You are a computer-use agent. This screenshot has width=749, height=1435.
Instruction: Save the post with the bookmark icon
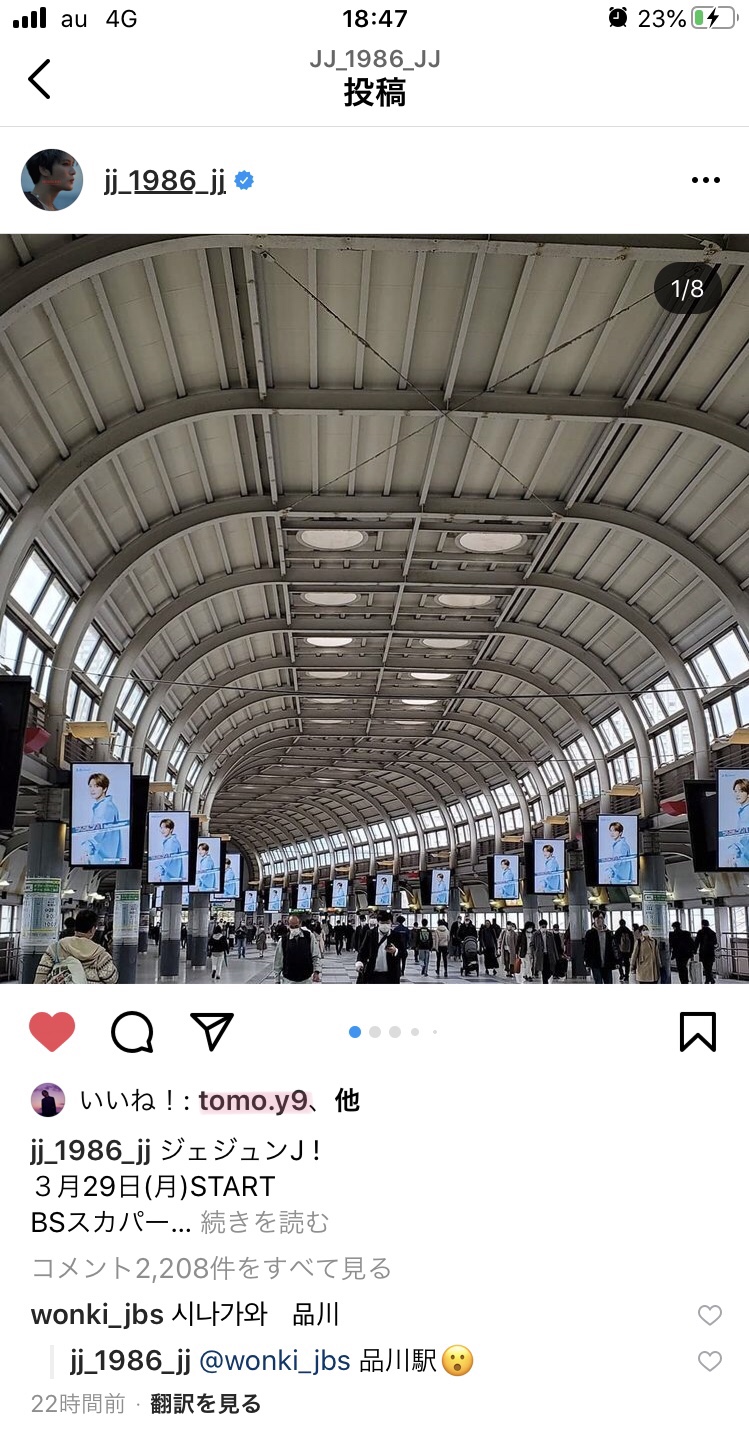coord(698,1032)
